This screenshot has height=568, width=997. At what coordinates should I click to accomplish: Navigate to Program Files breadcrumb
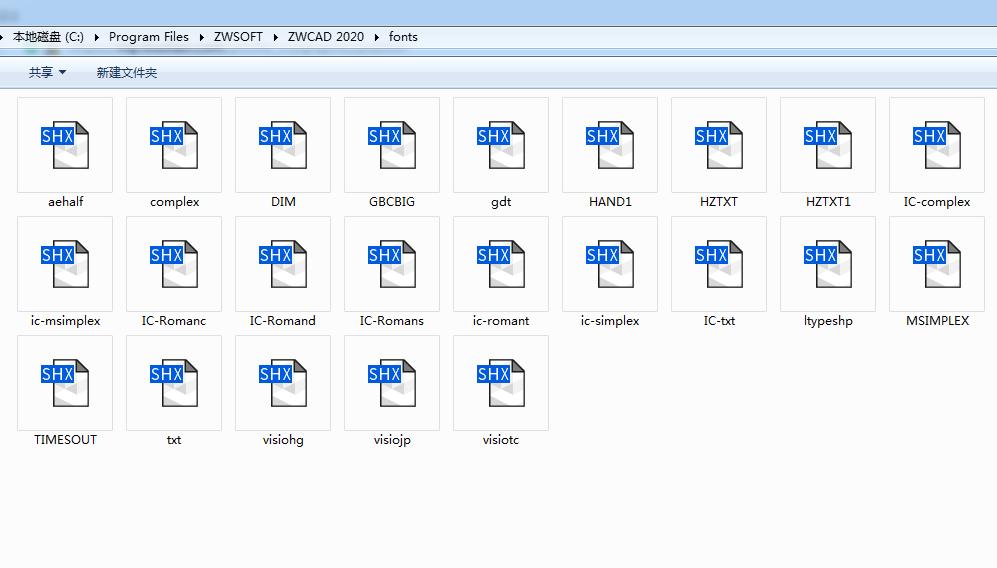[149, 37]
